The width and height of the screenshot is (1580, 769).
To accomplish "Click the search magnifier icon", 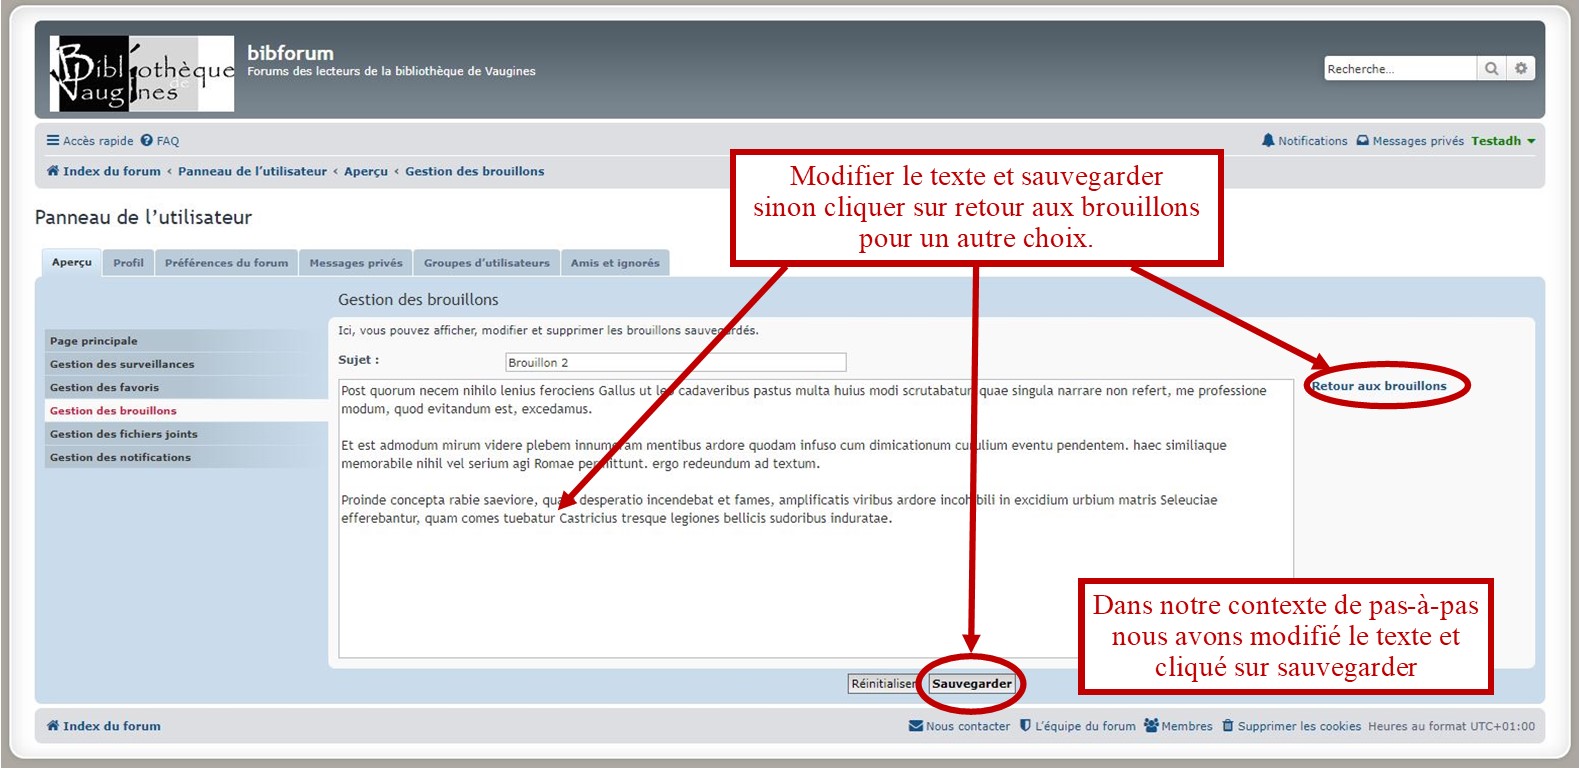I will [1491, 69].
